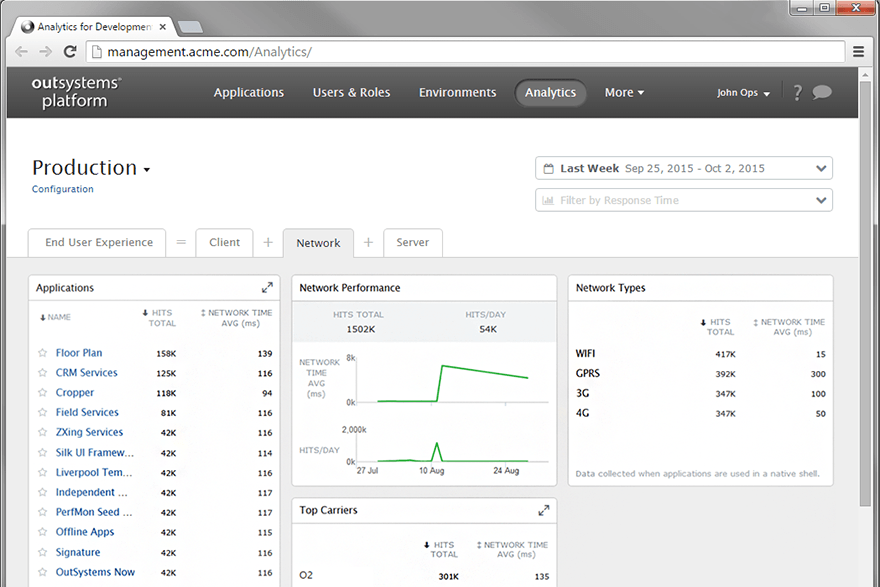Viewport: 880px width, 587px height.
Task: Click the help question mark icon
Action: 797,93
